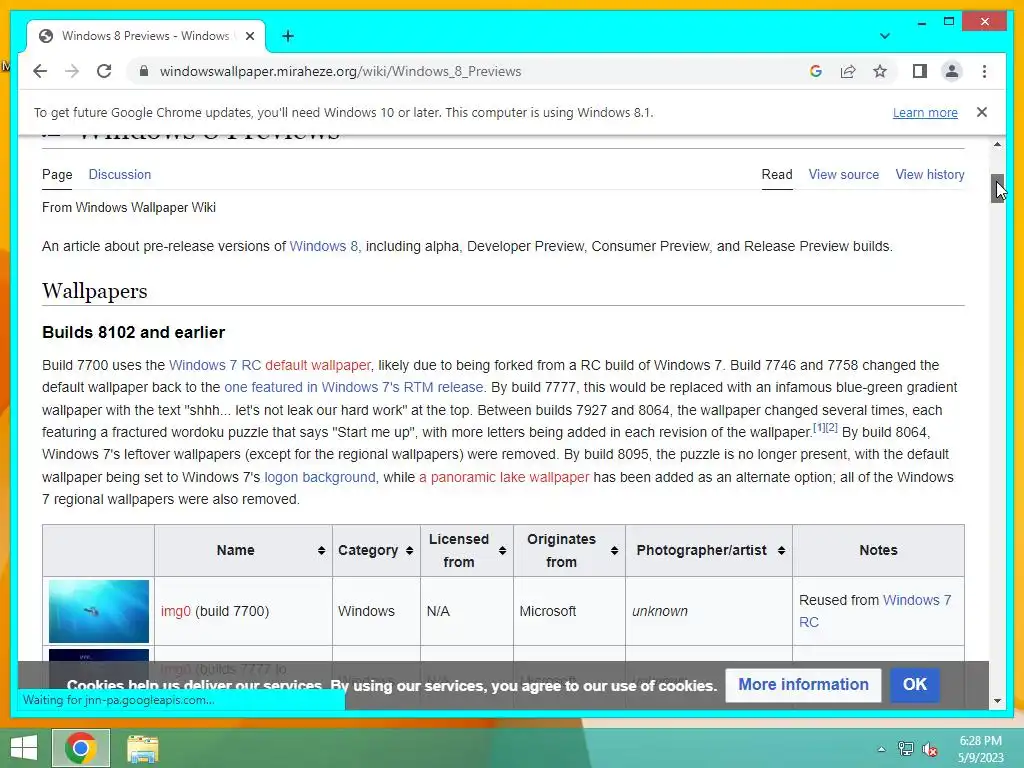Click the address bar URL
Image resolution: width=1024 pixels, height=768 pixels.
point(340,71)
